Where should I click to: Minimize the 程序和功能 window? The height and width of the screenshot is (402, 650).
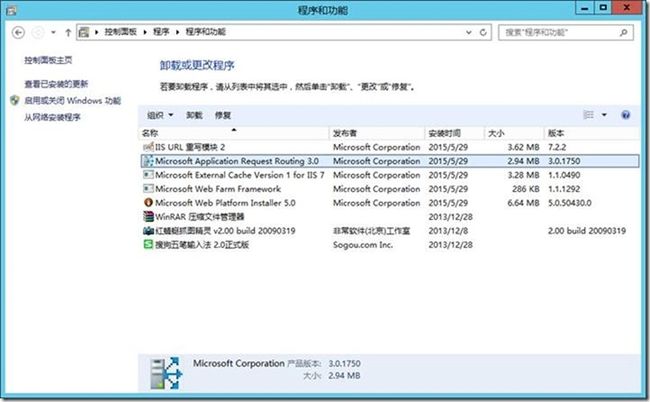pos(585,8)
